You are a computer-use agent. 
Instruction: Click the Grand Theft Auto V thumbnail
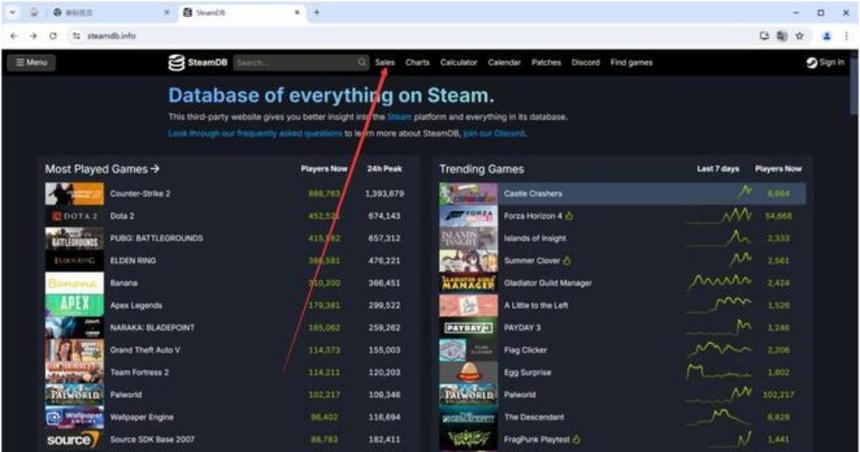[74, 350]
